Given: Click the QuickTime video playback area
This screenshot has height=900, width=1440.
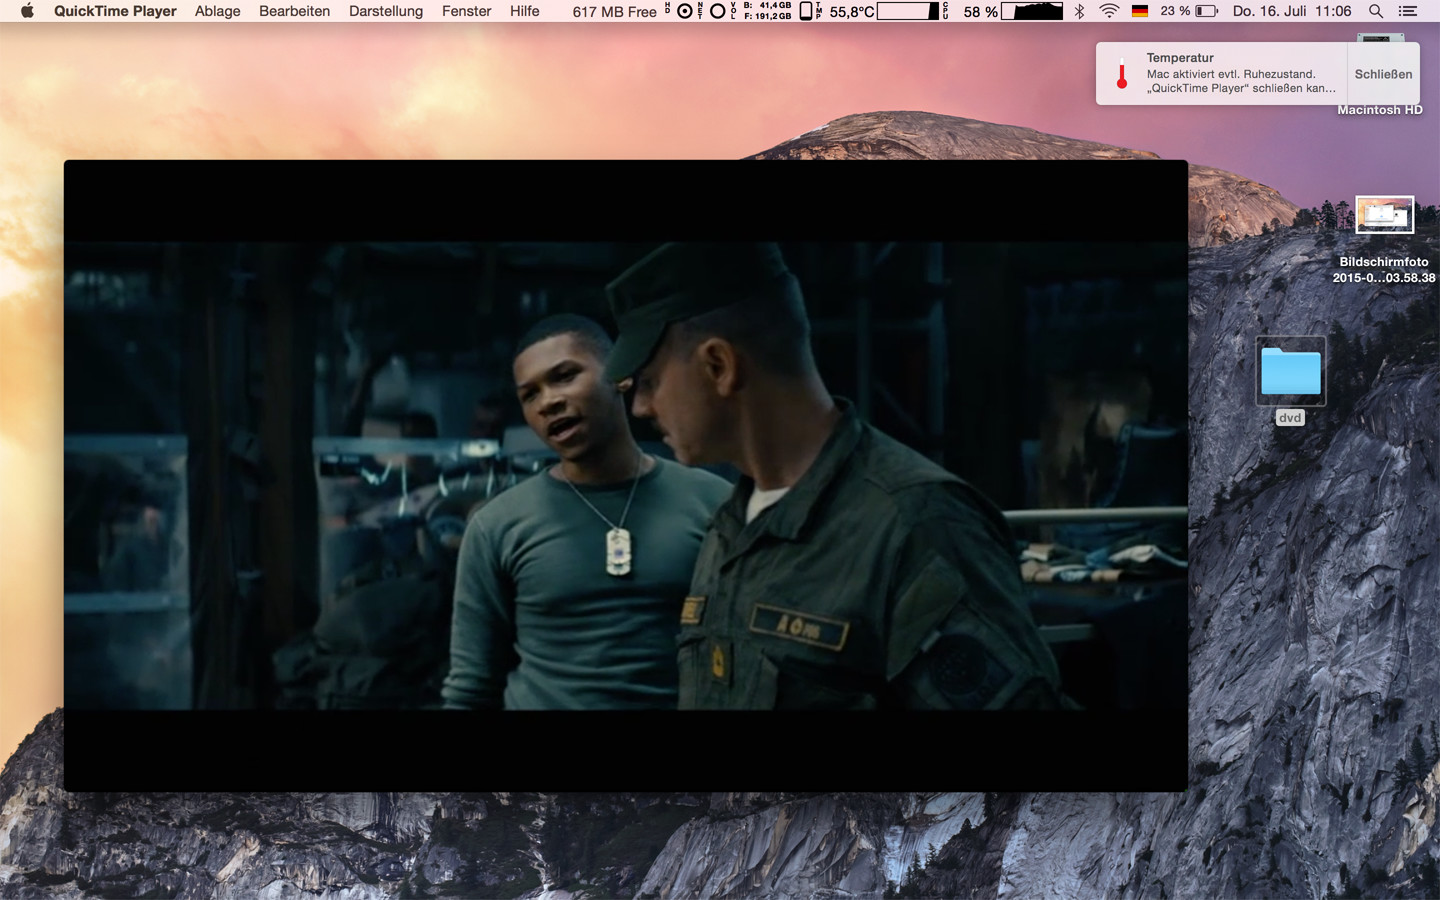Looking at the screenshot, I should click(x=626, y=476).
